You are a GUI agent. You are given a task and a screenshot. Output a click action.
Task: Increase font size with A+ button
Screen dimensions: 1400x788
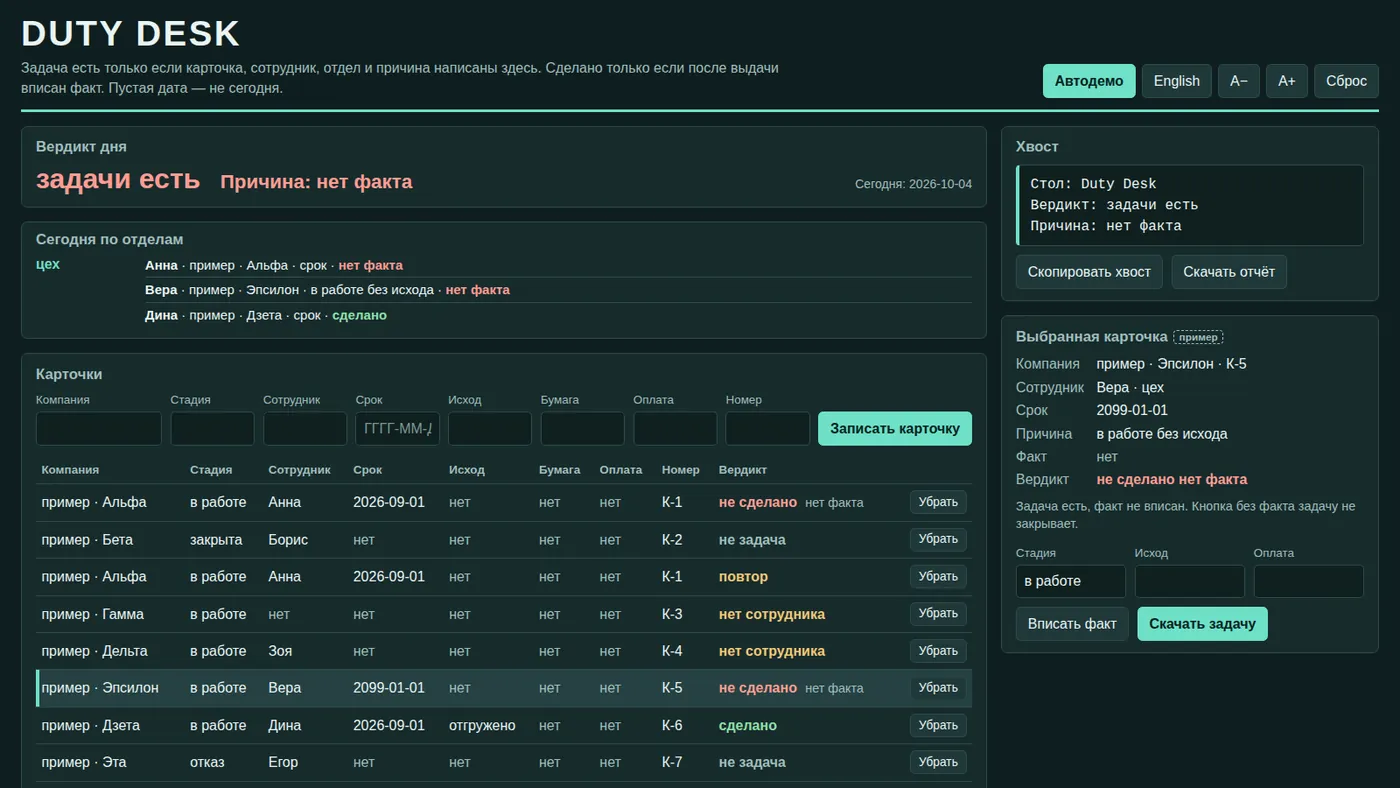[1287, 81]
